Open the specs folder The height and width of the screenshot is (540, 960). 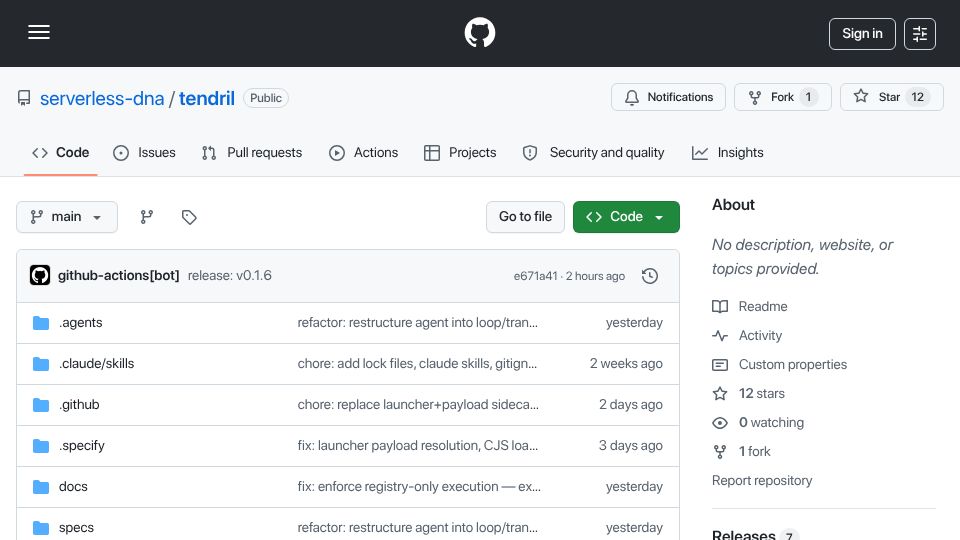point(76,528)
